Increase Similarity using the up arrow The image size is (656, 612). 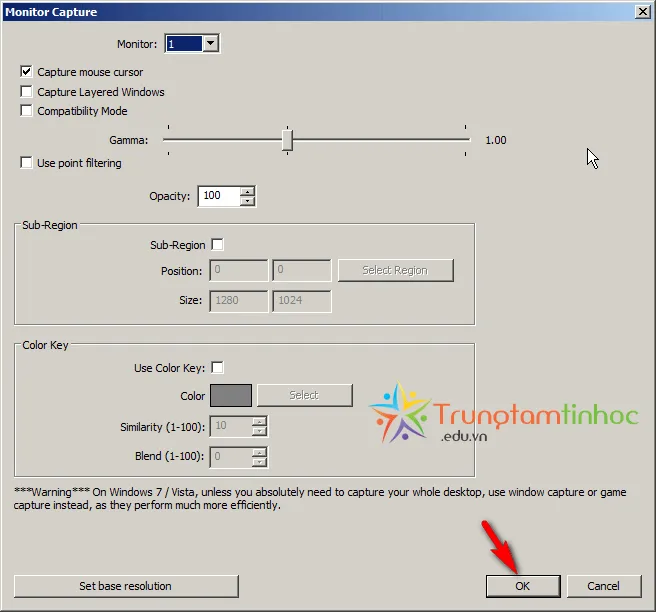click(x=260, y=422)
